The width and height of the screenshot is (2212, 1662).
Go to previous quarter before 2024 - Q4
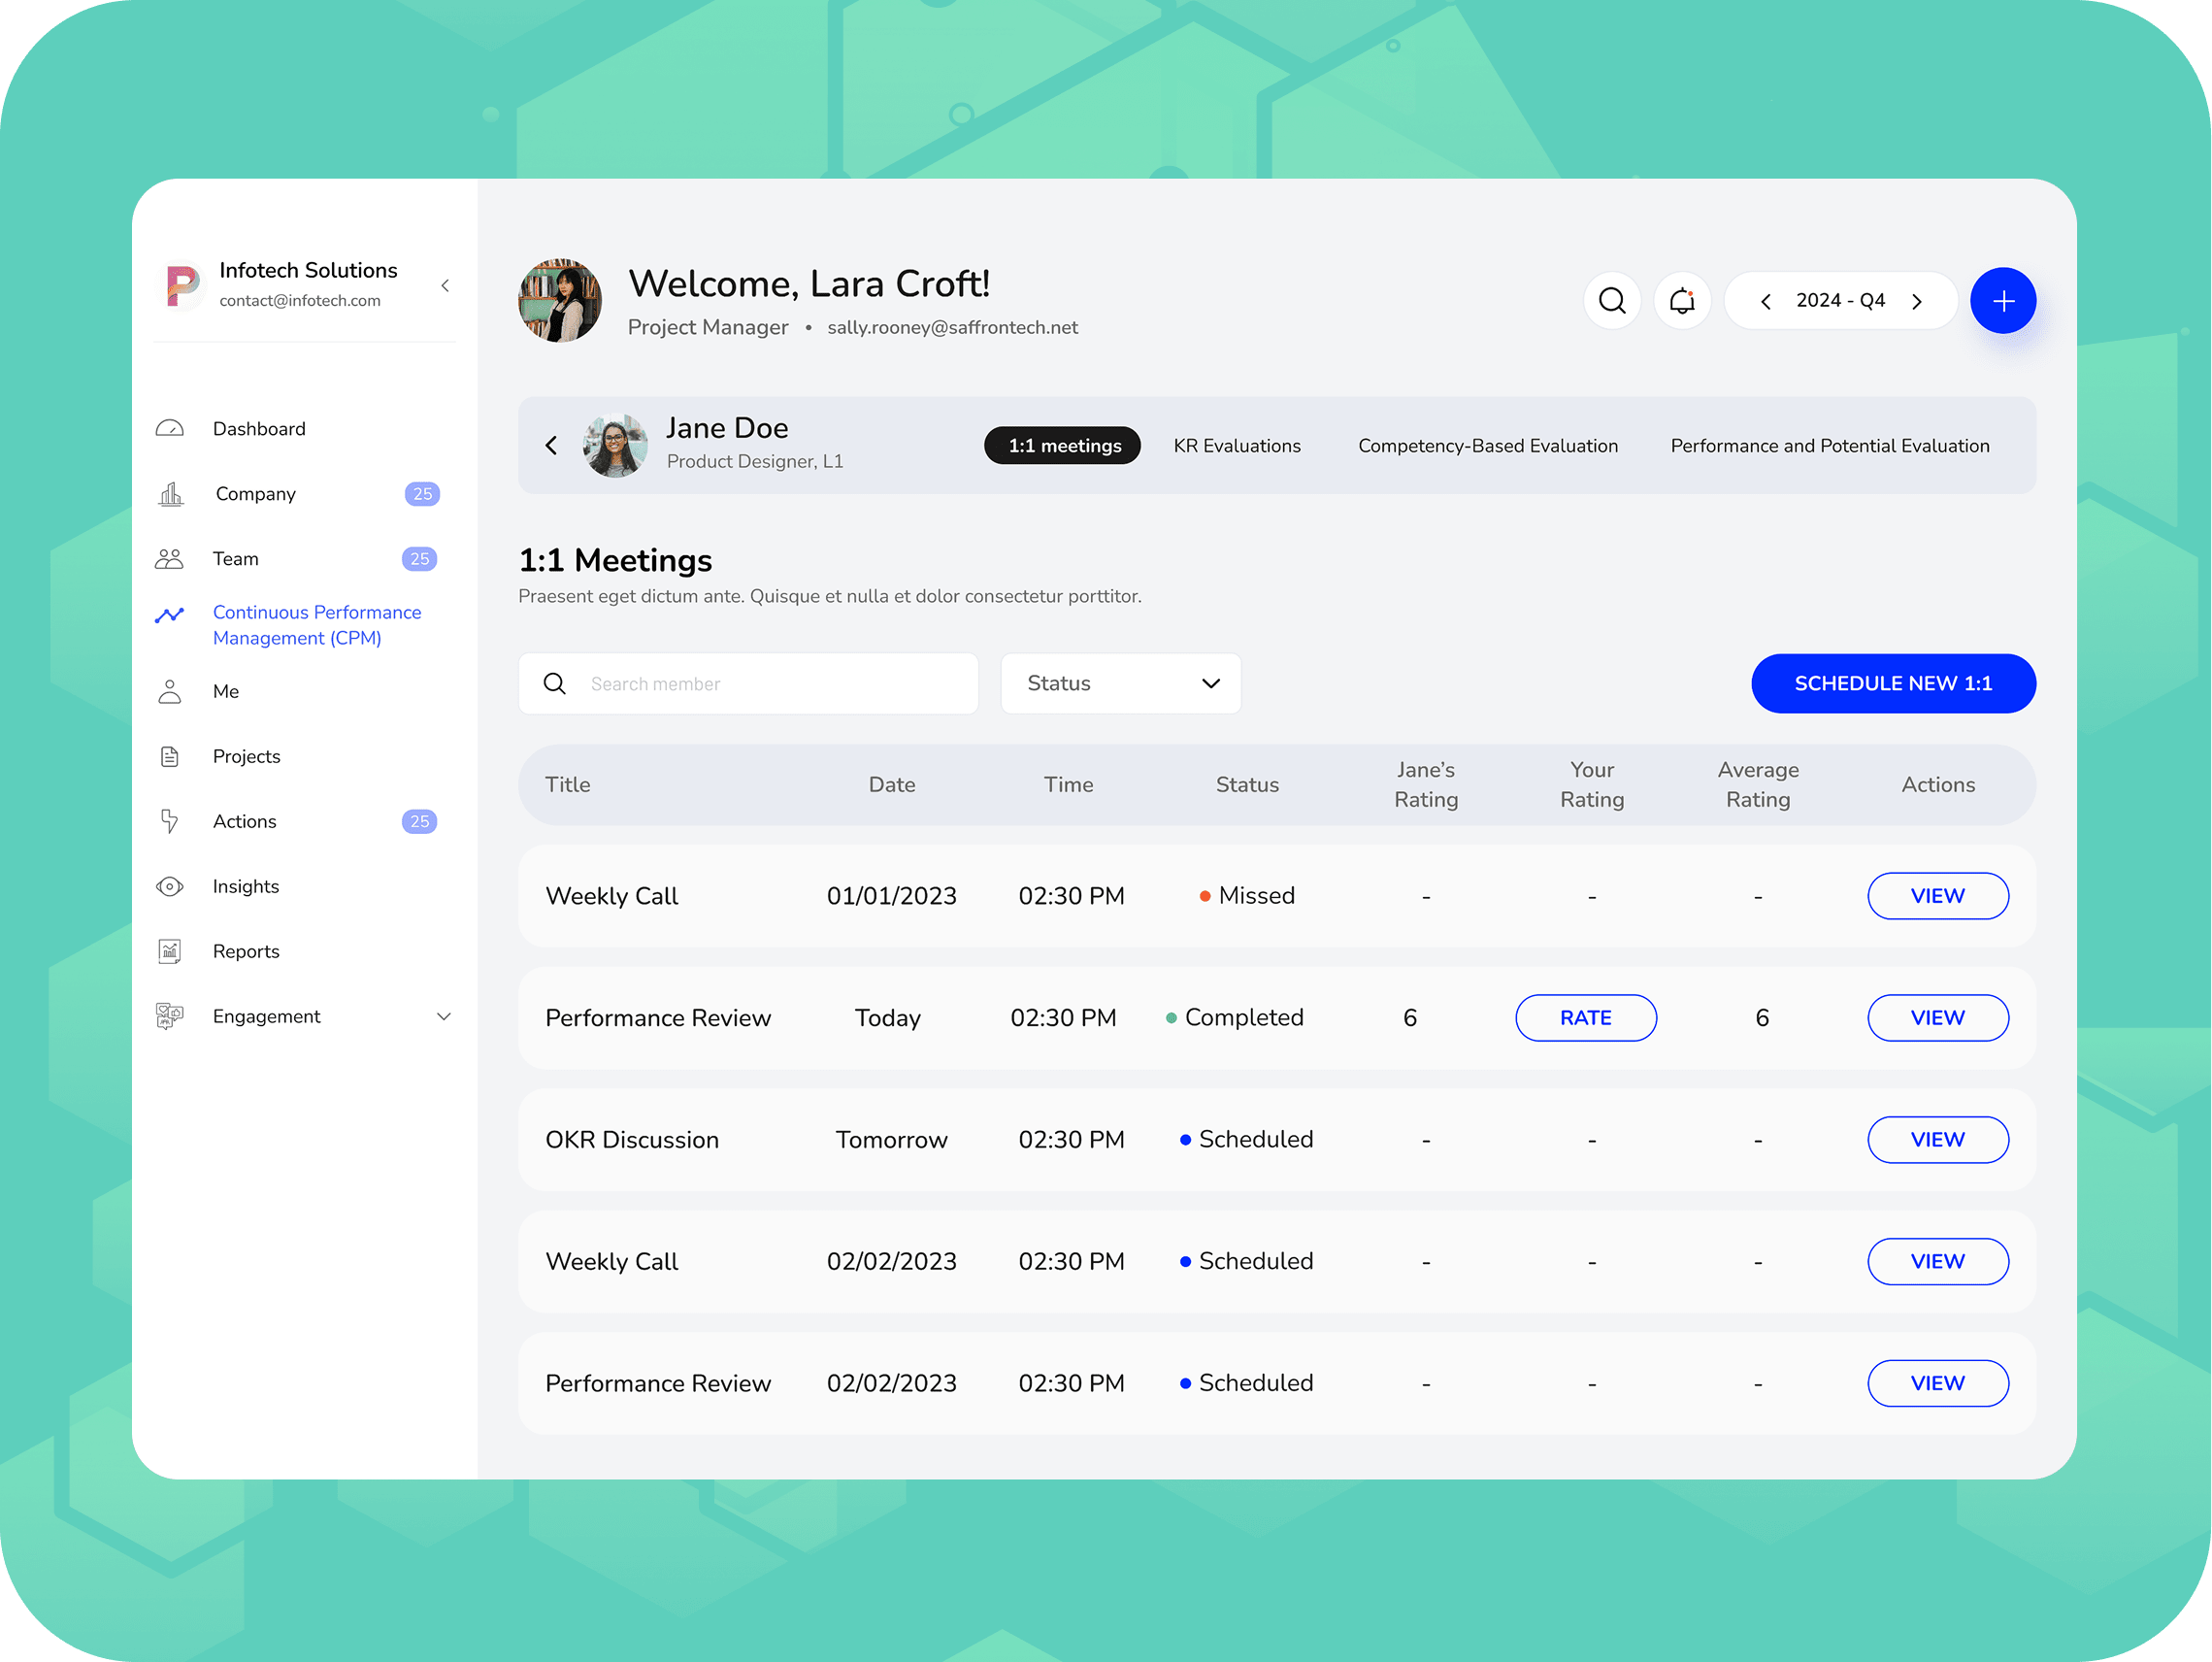(1765, 301)
